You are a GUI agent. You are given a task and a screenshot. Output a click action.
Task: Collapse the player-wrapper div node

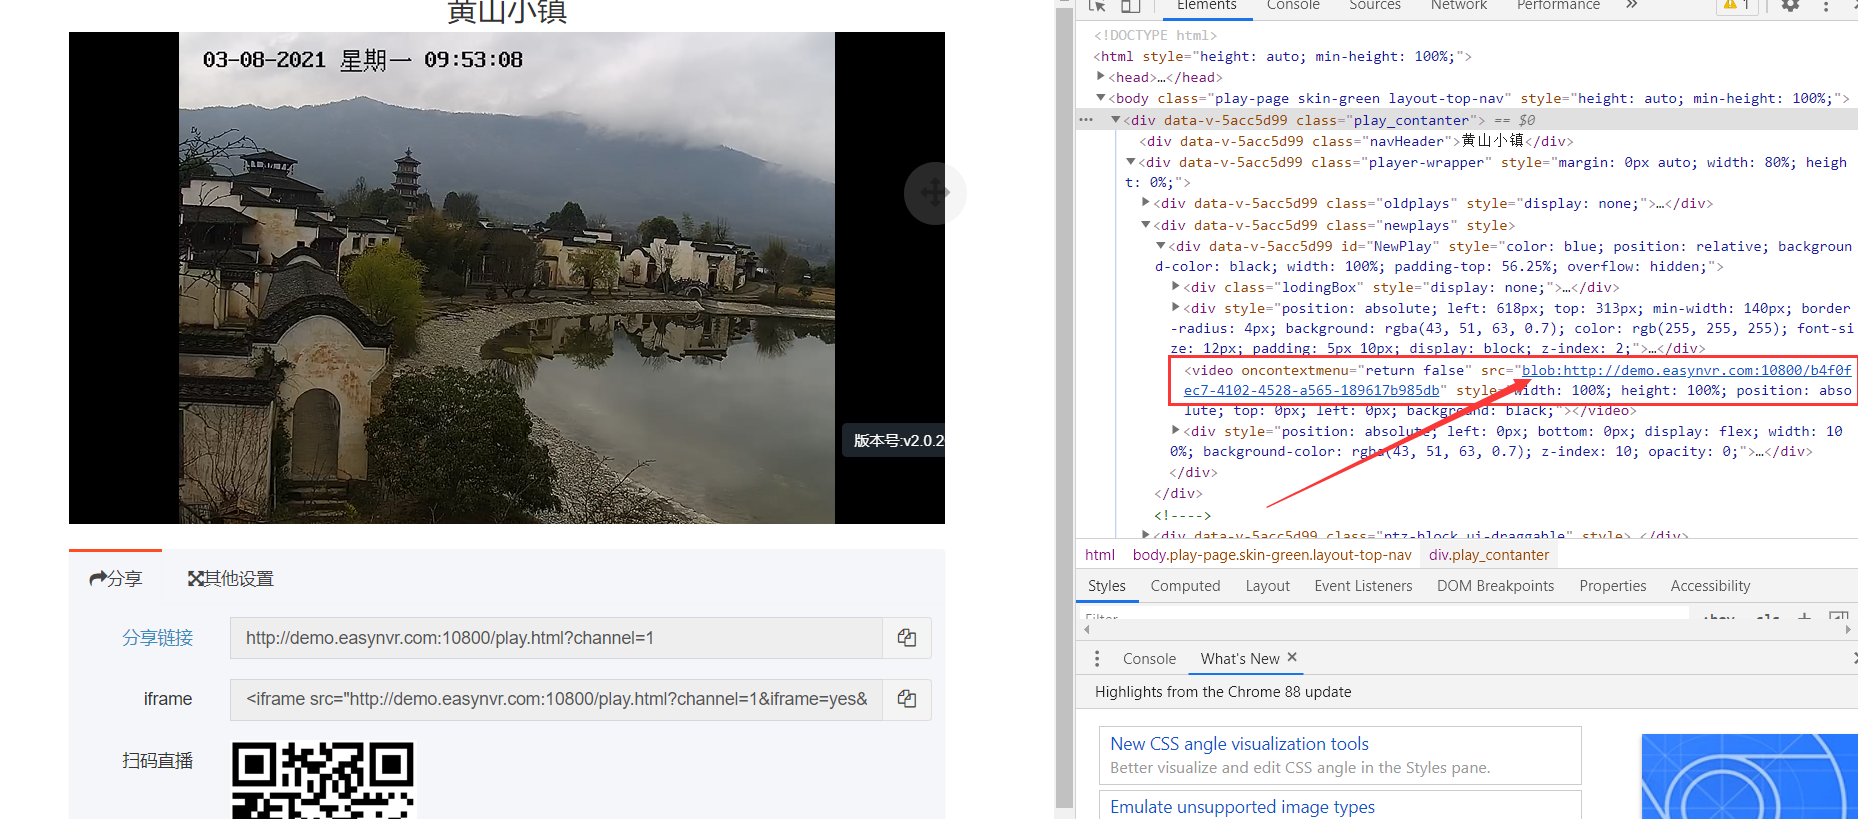1130,161
